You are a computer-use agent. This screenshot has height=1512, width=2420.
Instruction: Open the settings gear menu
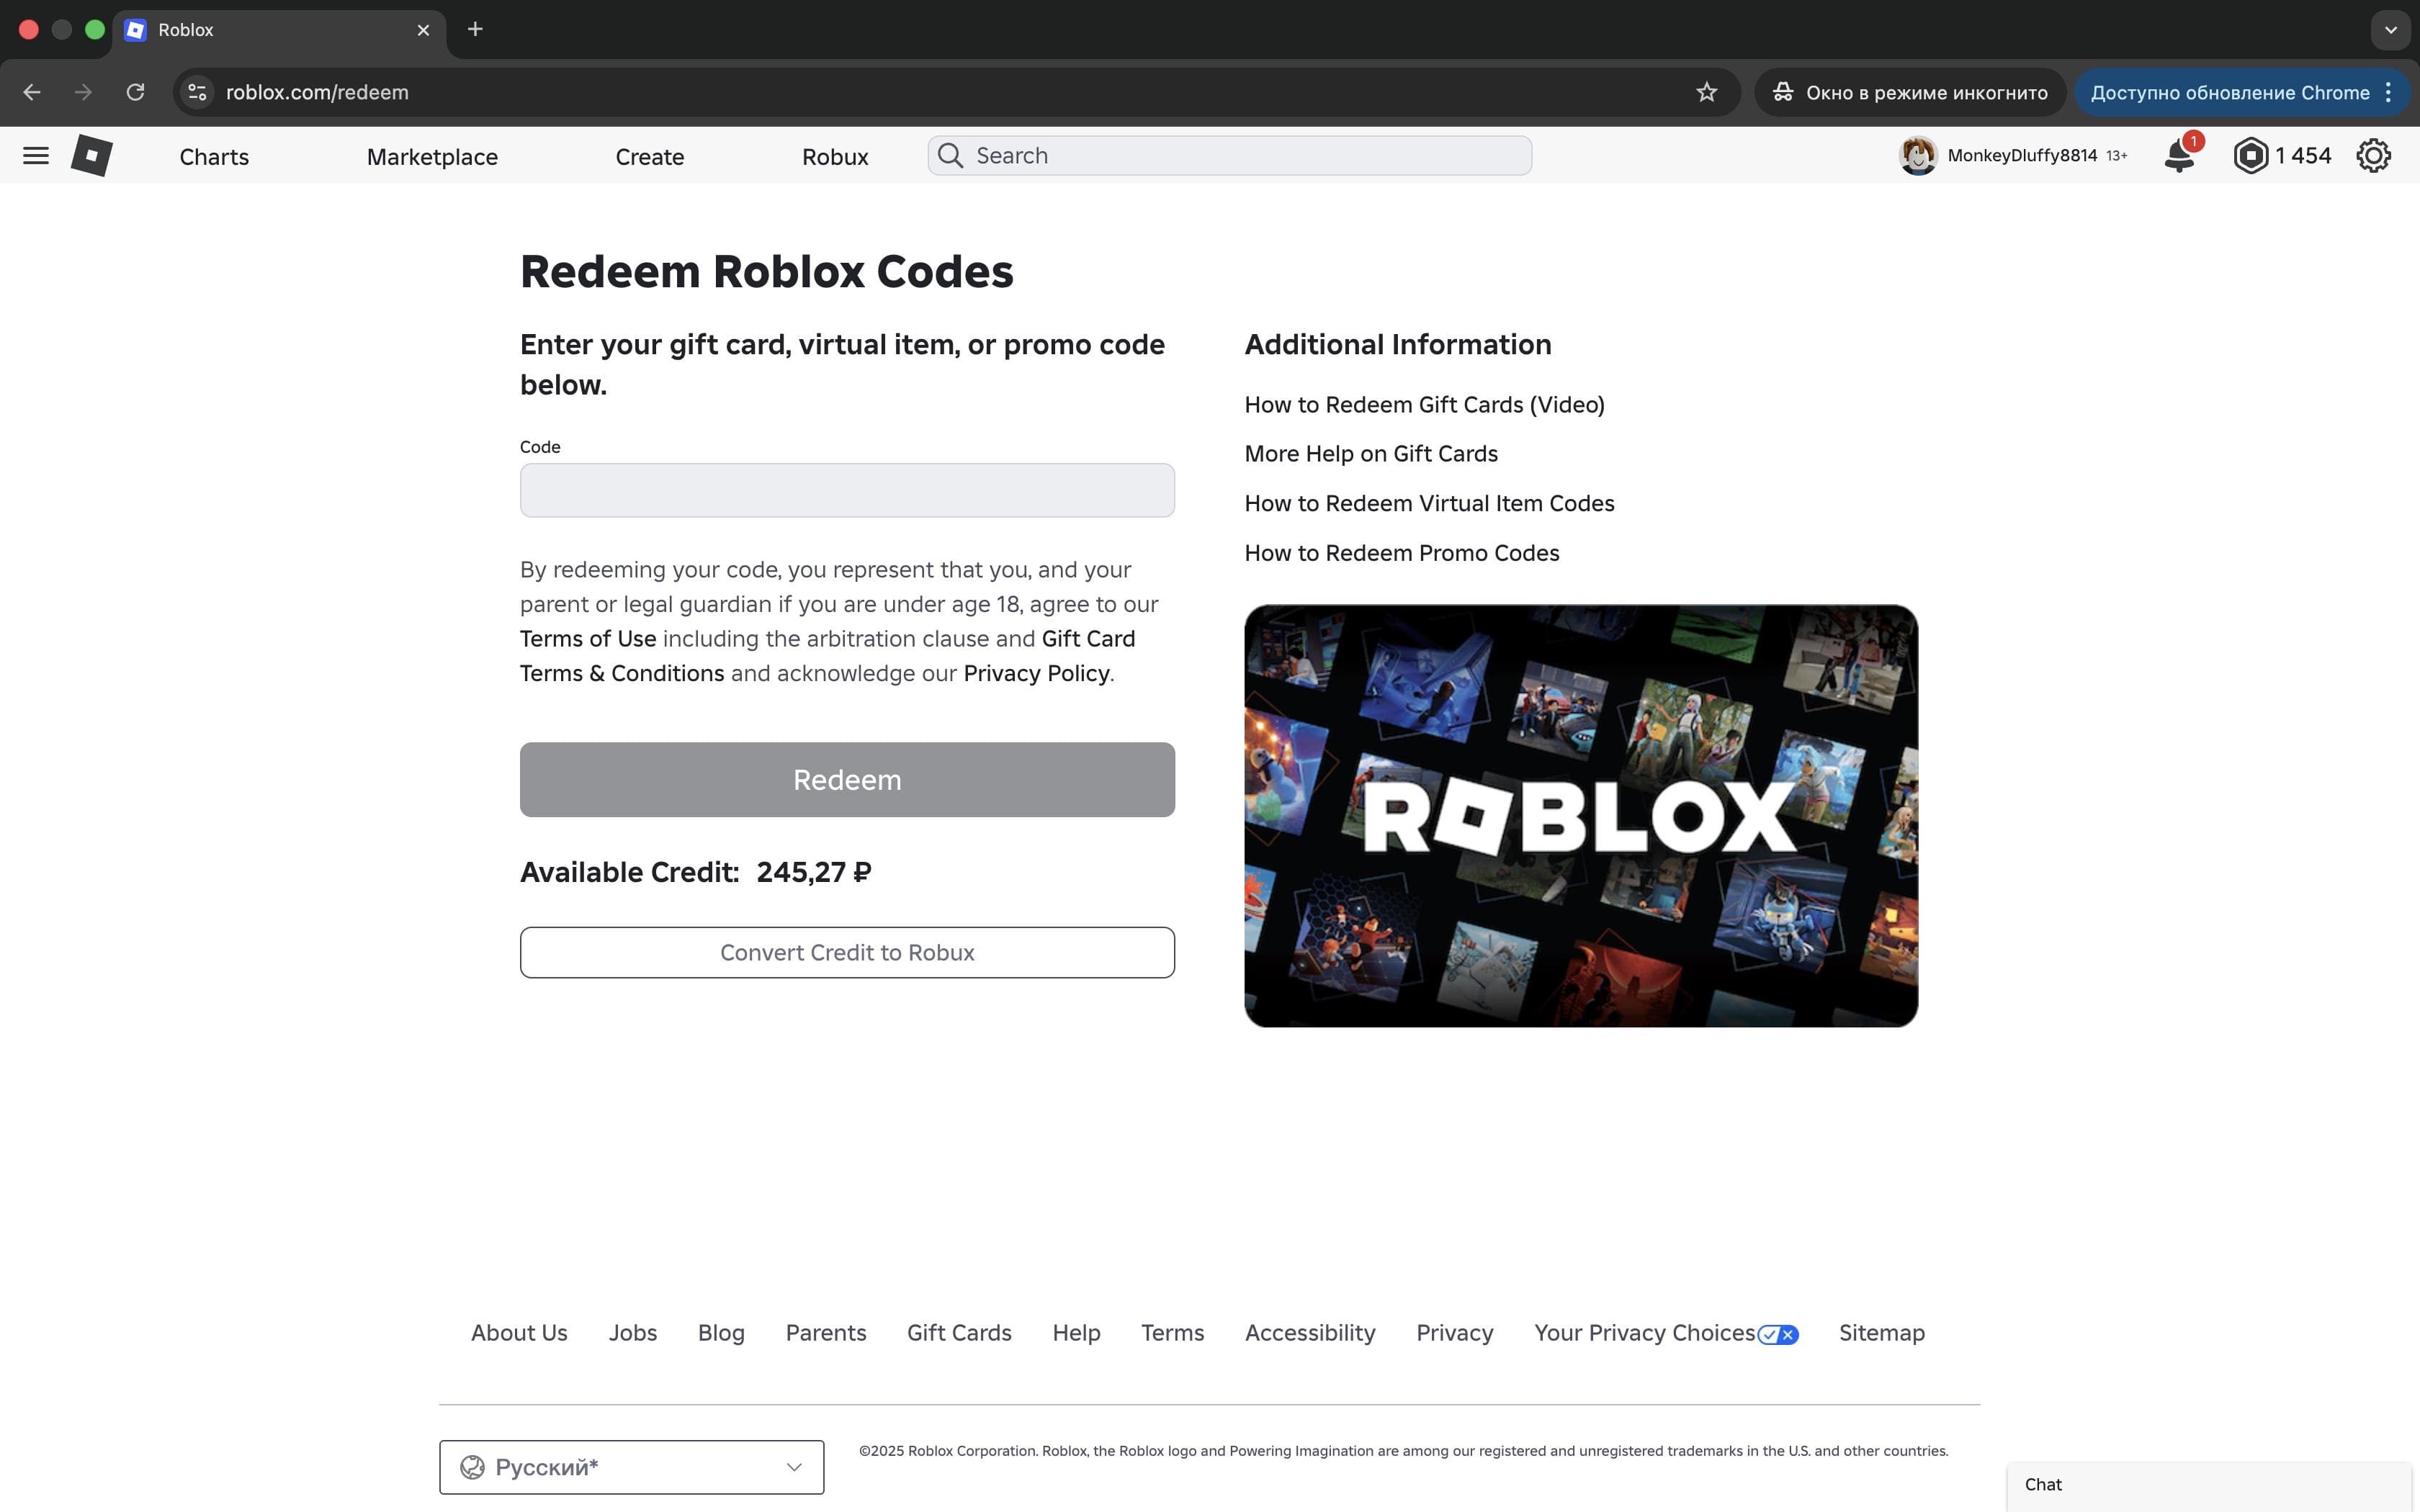(x=2373, y=155)
